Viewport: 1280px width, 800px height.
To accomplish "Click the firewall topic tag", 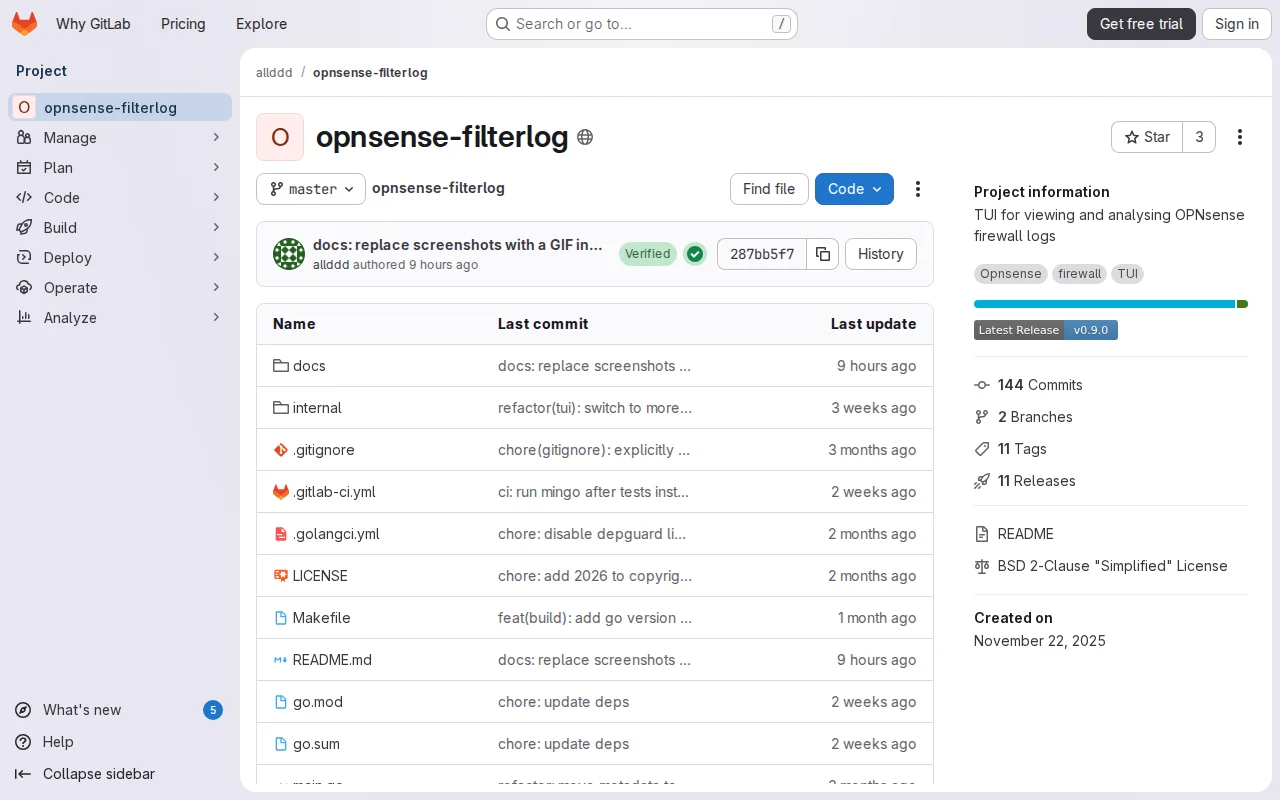I will 1079,274.
